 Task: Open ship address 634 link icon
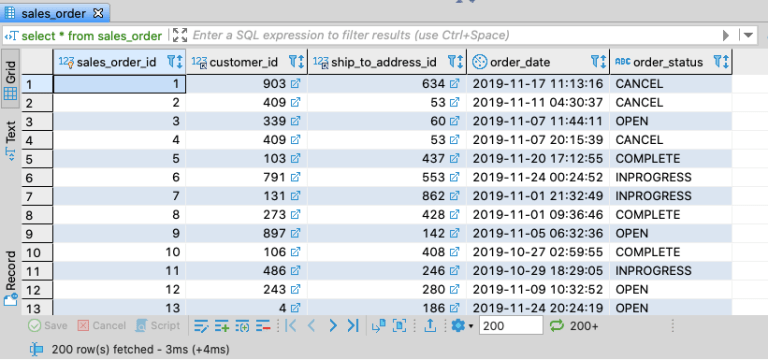(x=455, y=84)
